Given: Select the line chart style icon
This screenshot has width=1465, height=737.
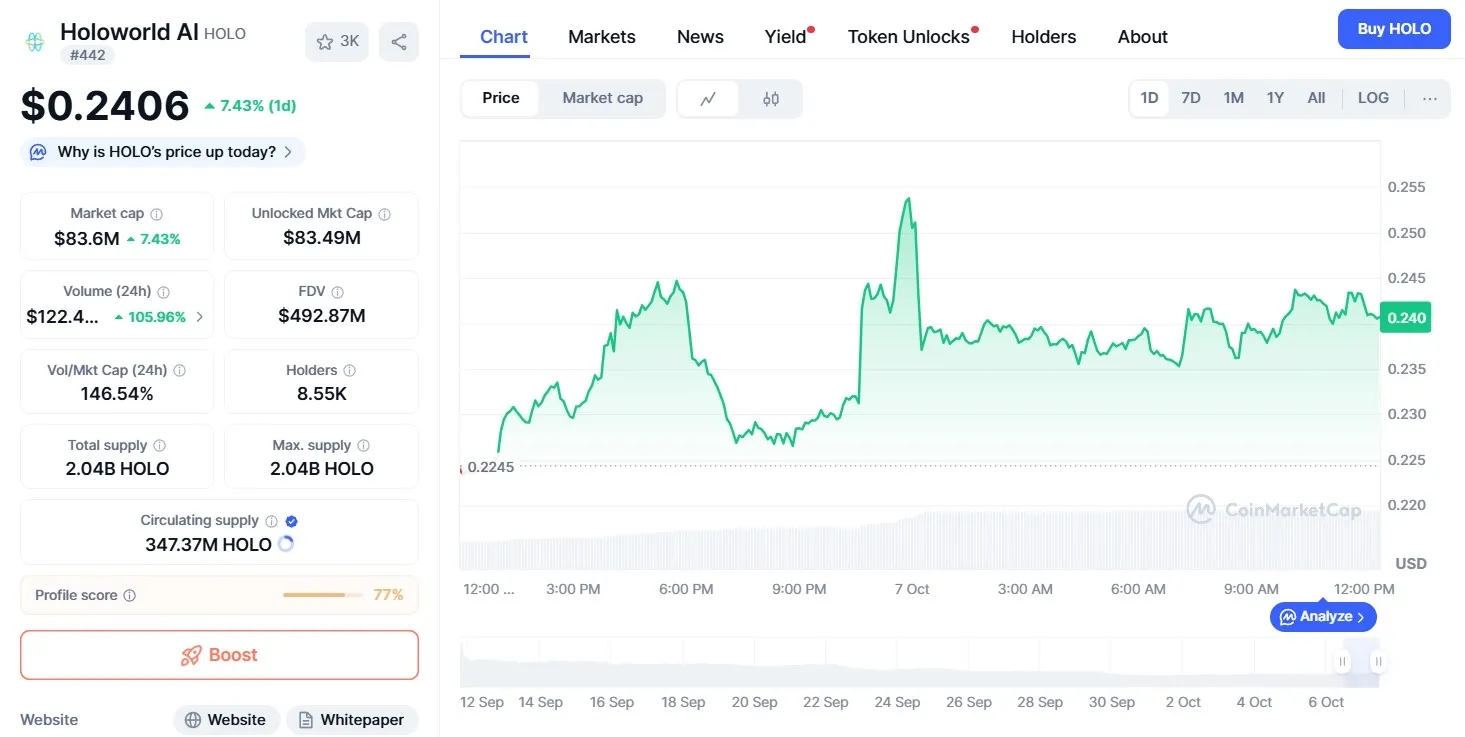Looking at the screenshot, I should point(708,98).
